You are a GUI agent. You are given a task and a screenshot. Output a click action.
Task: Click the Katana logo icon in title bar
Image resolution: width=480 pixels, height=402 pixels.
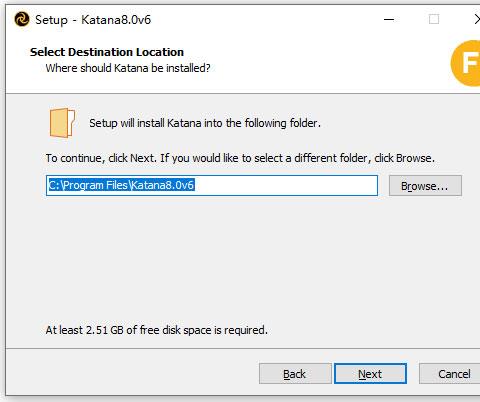22,19
